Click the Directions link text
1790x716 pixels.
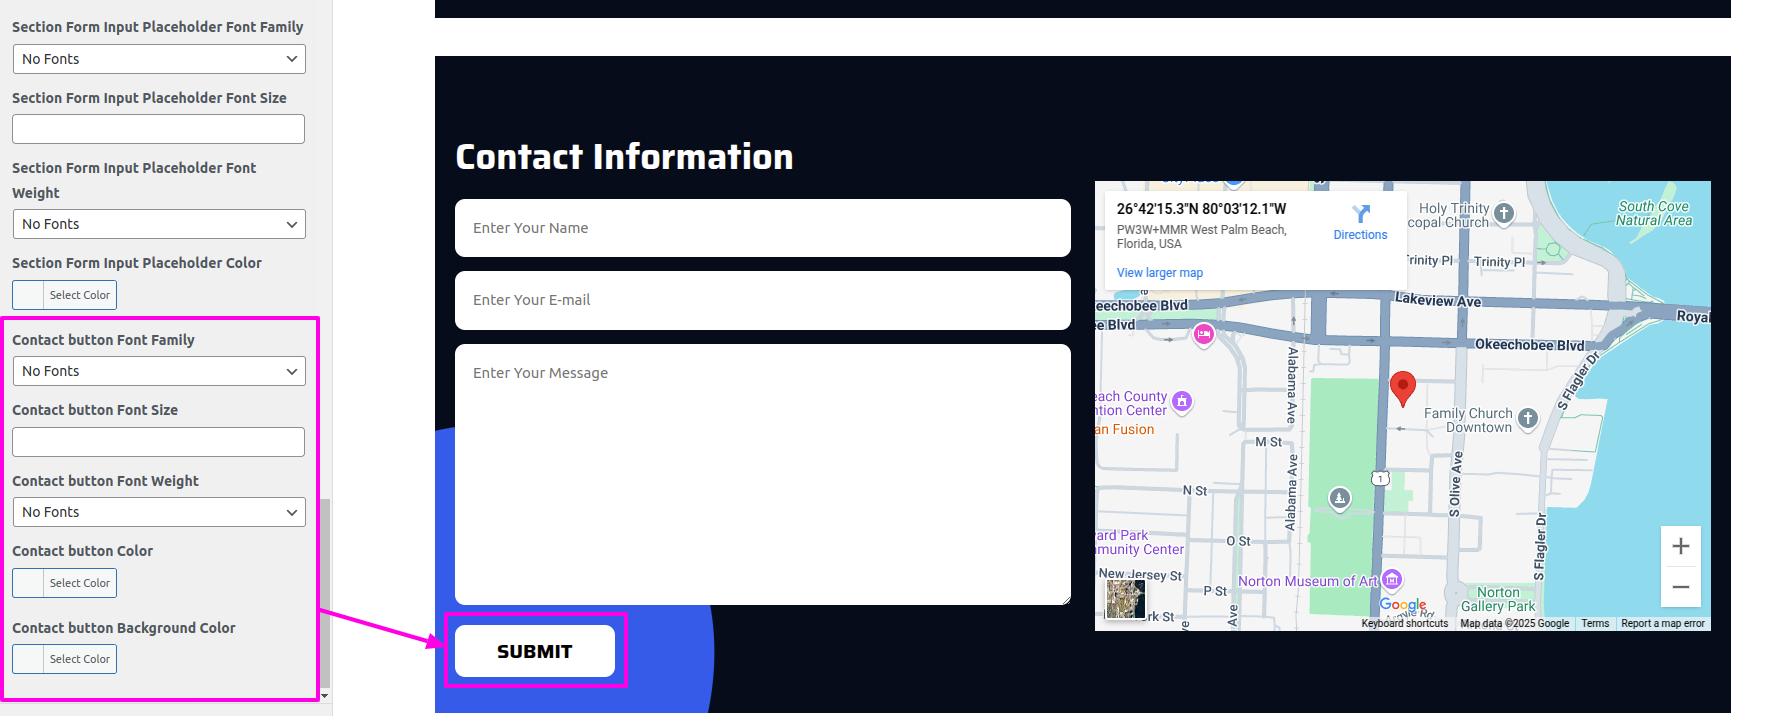(x=1360, y=235)
